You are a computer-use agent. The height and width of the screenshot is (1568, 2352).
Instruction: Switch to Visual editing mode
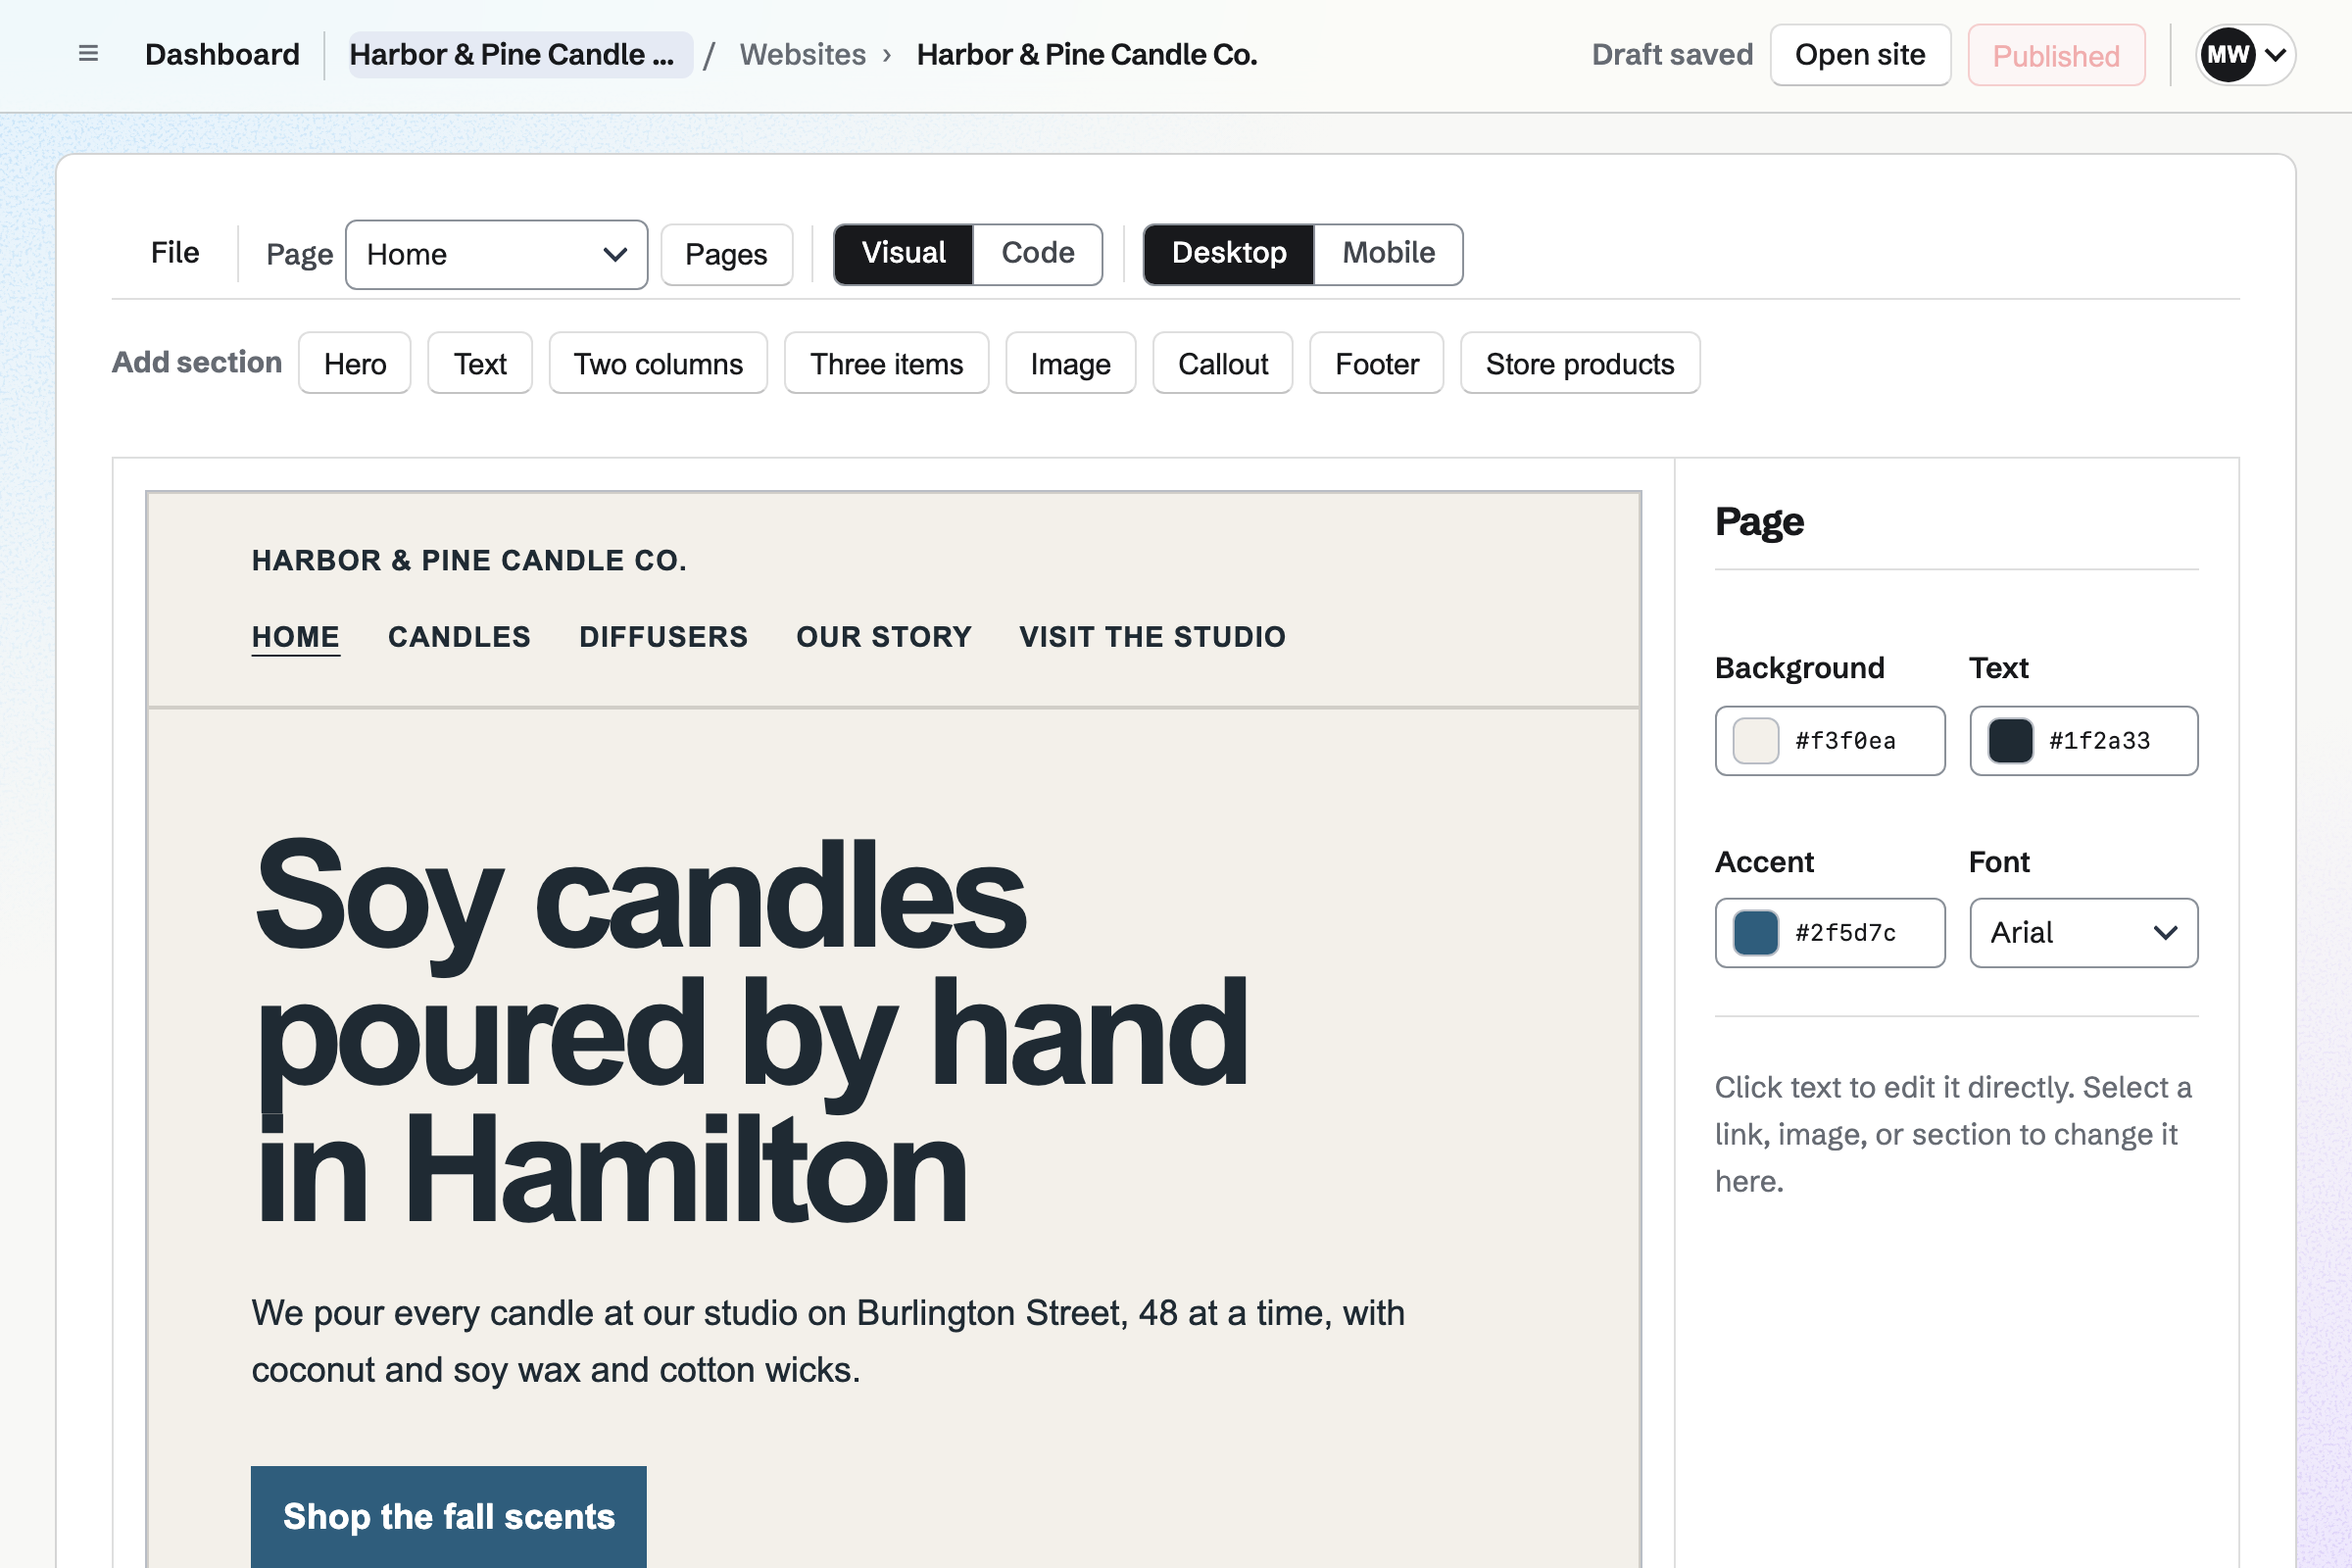[x=903, y=254]
